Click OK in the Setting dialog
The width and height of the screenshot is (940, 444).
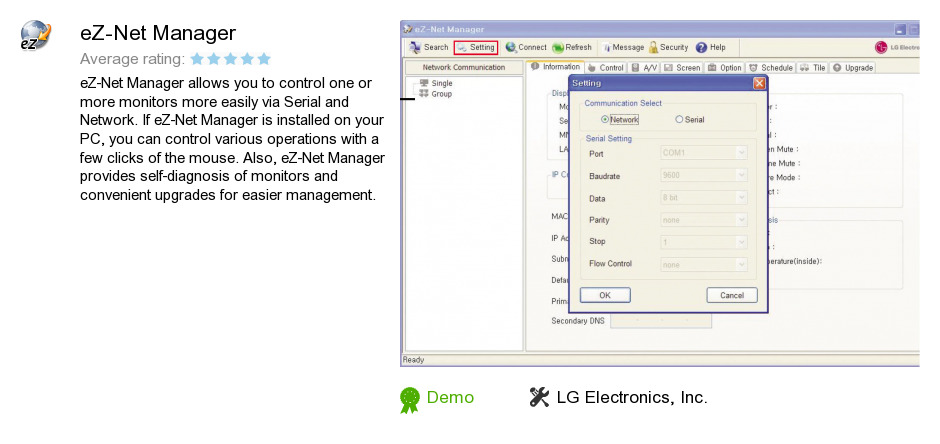pos(605,295)
